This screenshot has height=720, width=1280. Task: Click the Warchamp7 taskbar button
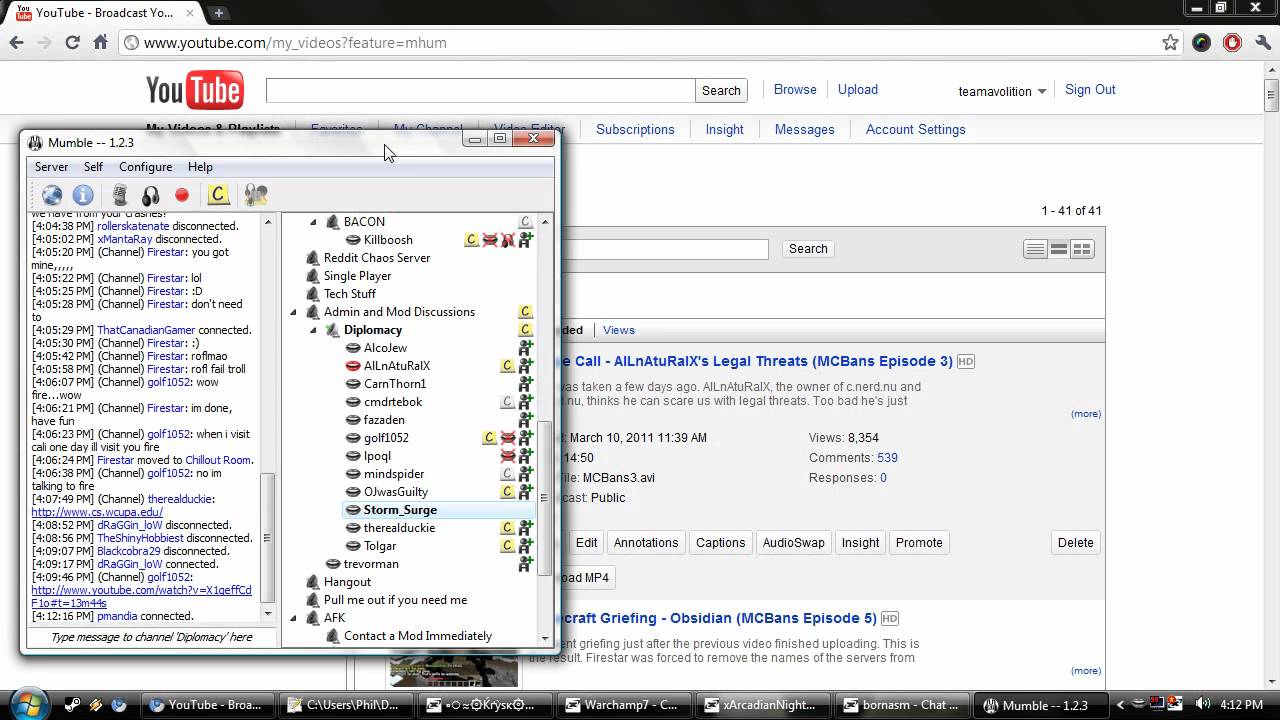point(626,705)
